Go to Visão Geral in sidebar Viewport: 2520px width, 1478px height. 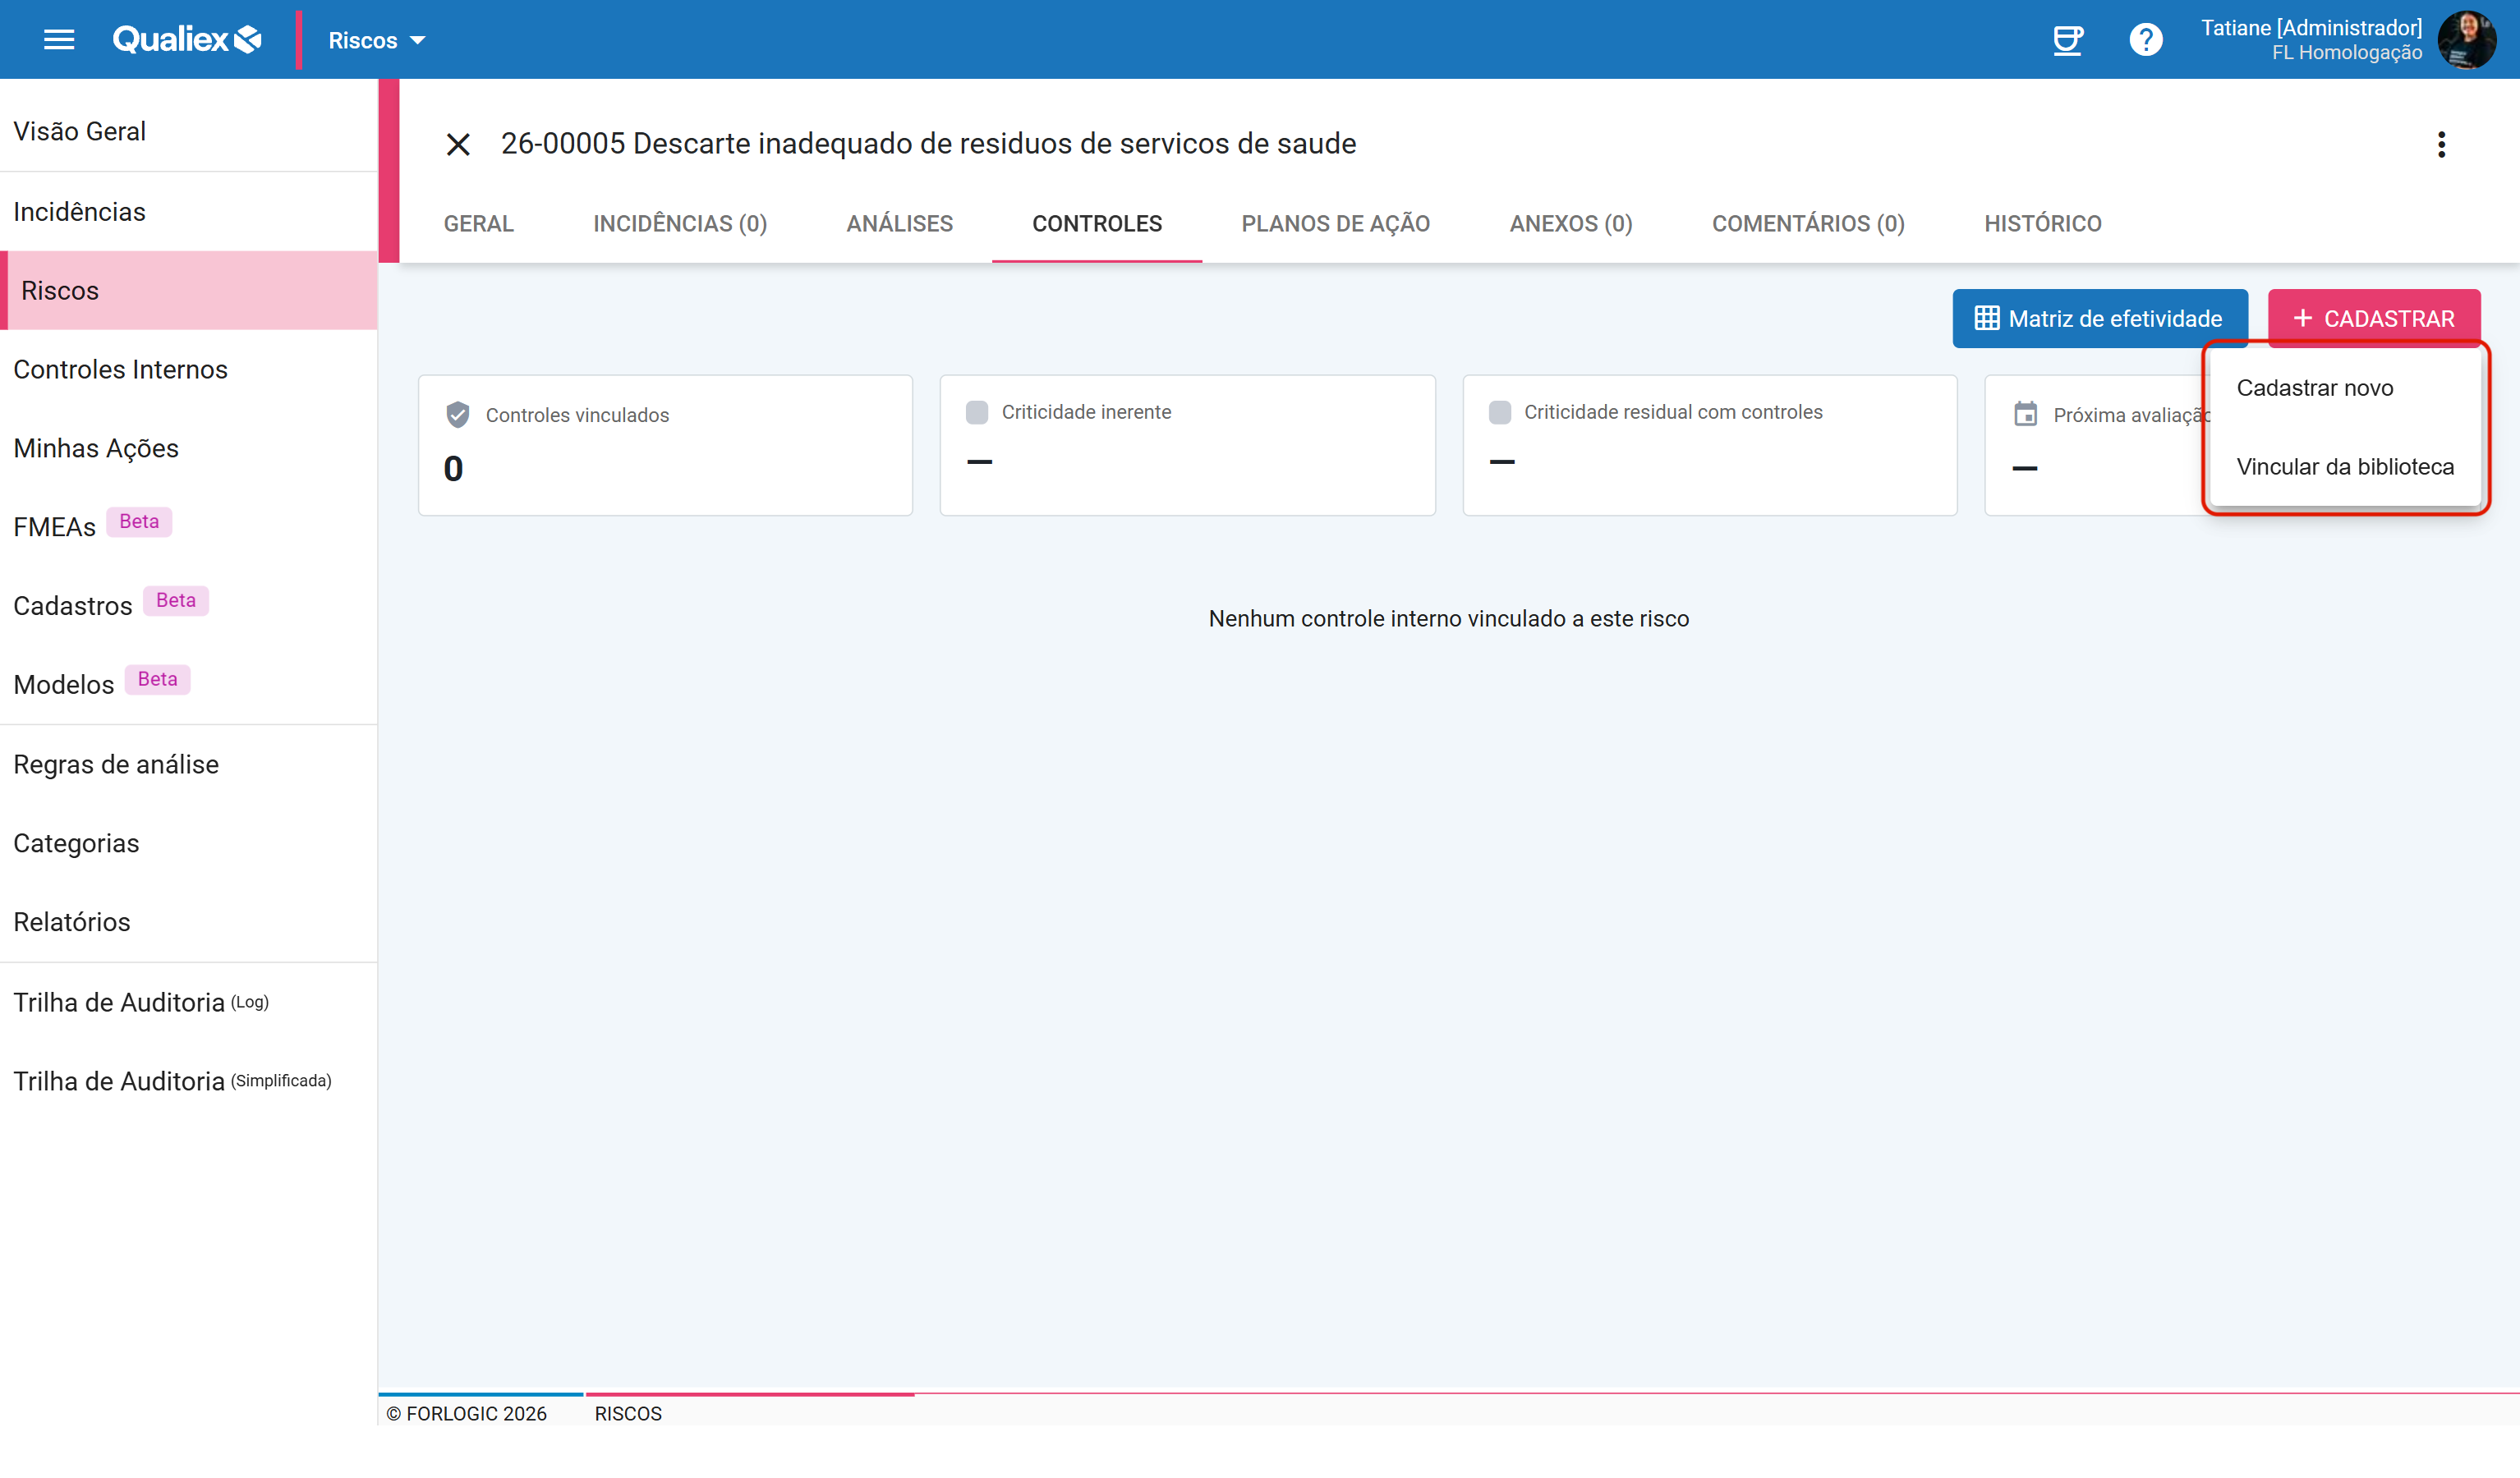[x=189, y=131]
